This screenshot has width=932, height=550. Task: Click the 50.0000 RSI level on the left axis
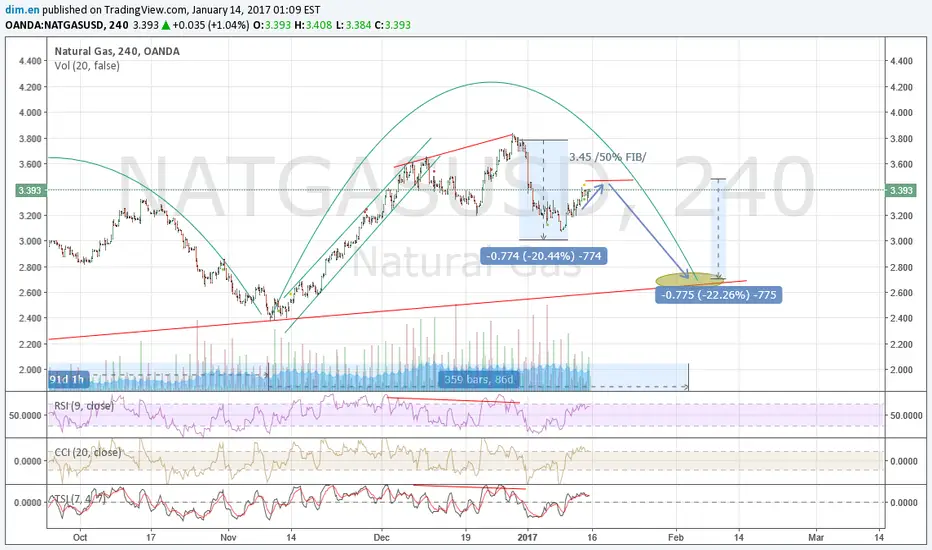pos(25,416)
